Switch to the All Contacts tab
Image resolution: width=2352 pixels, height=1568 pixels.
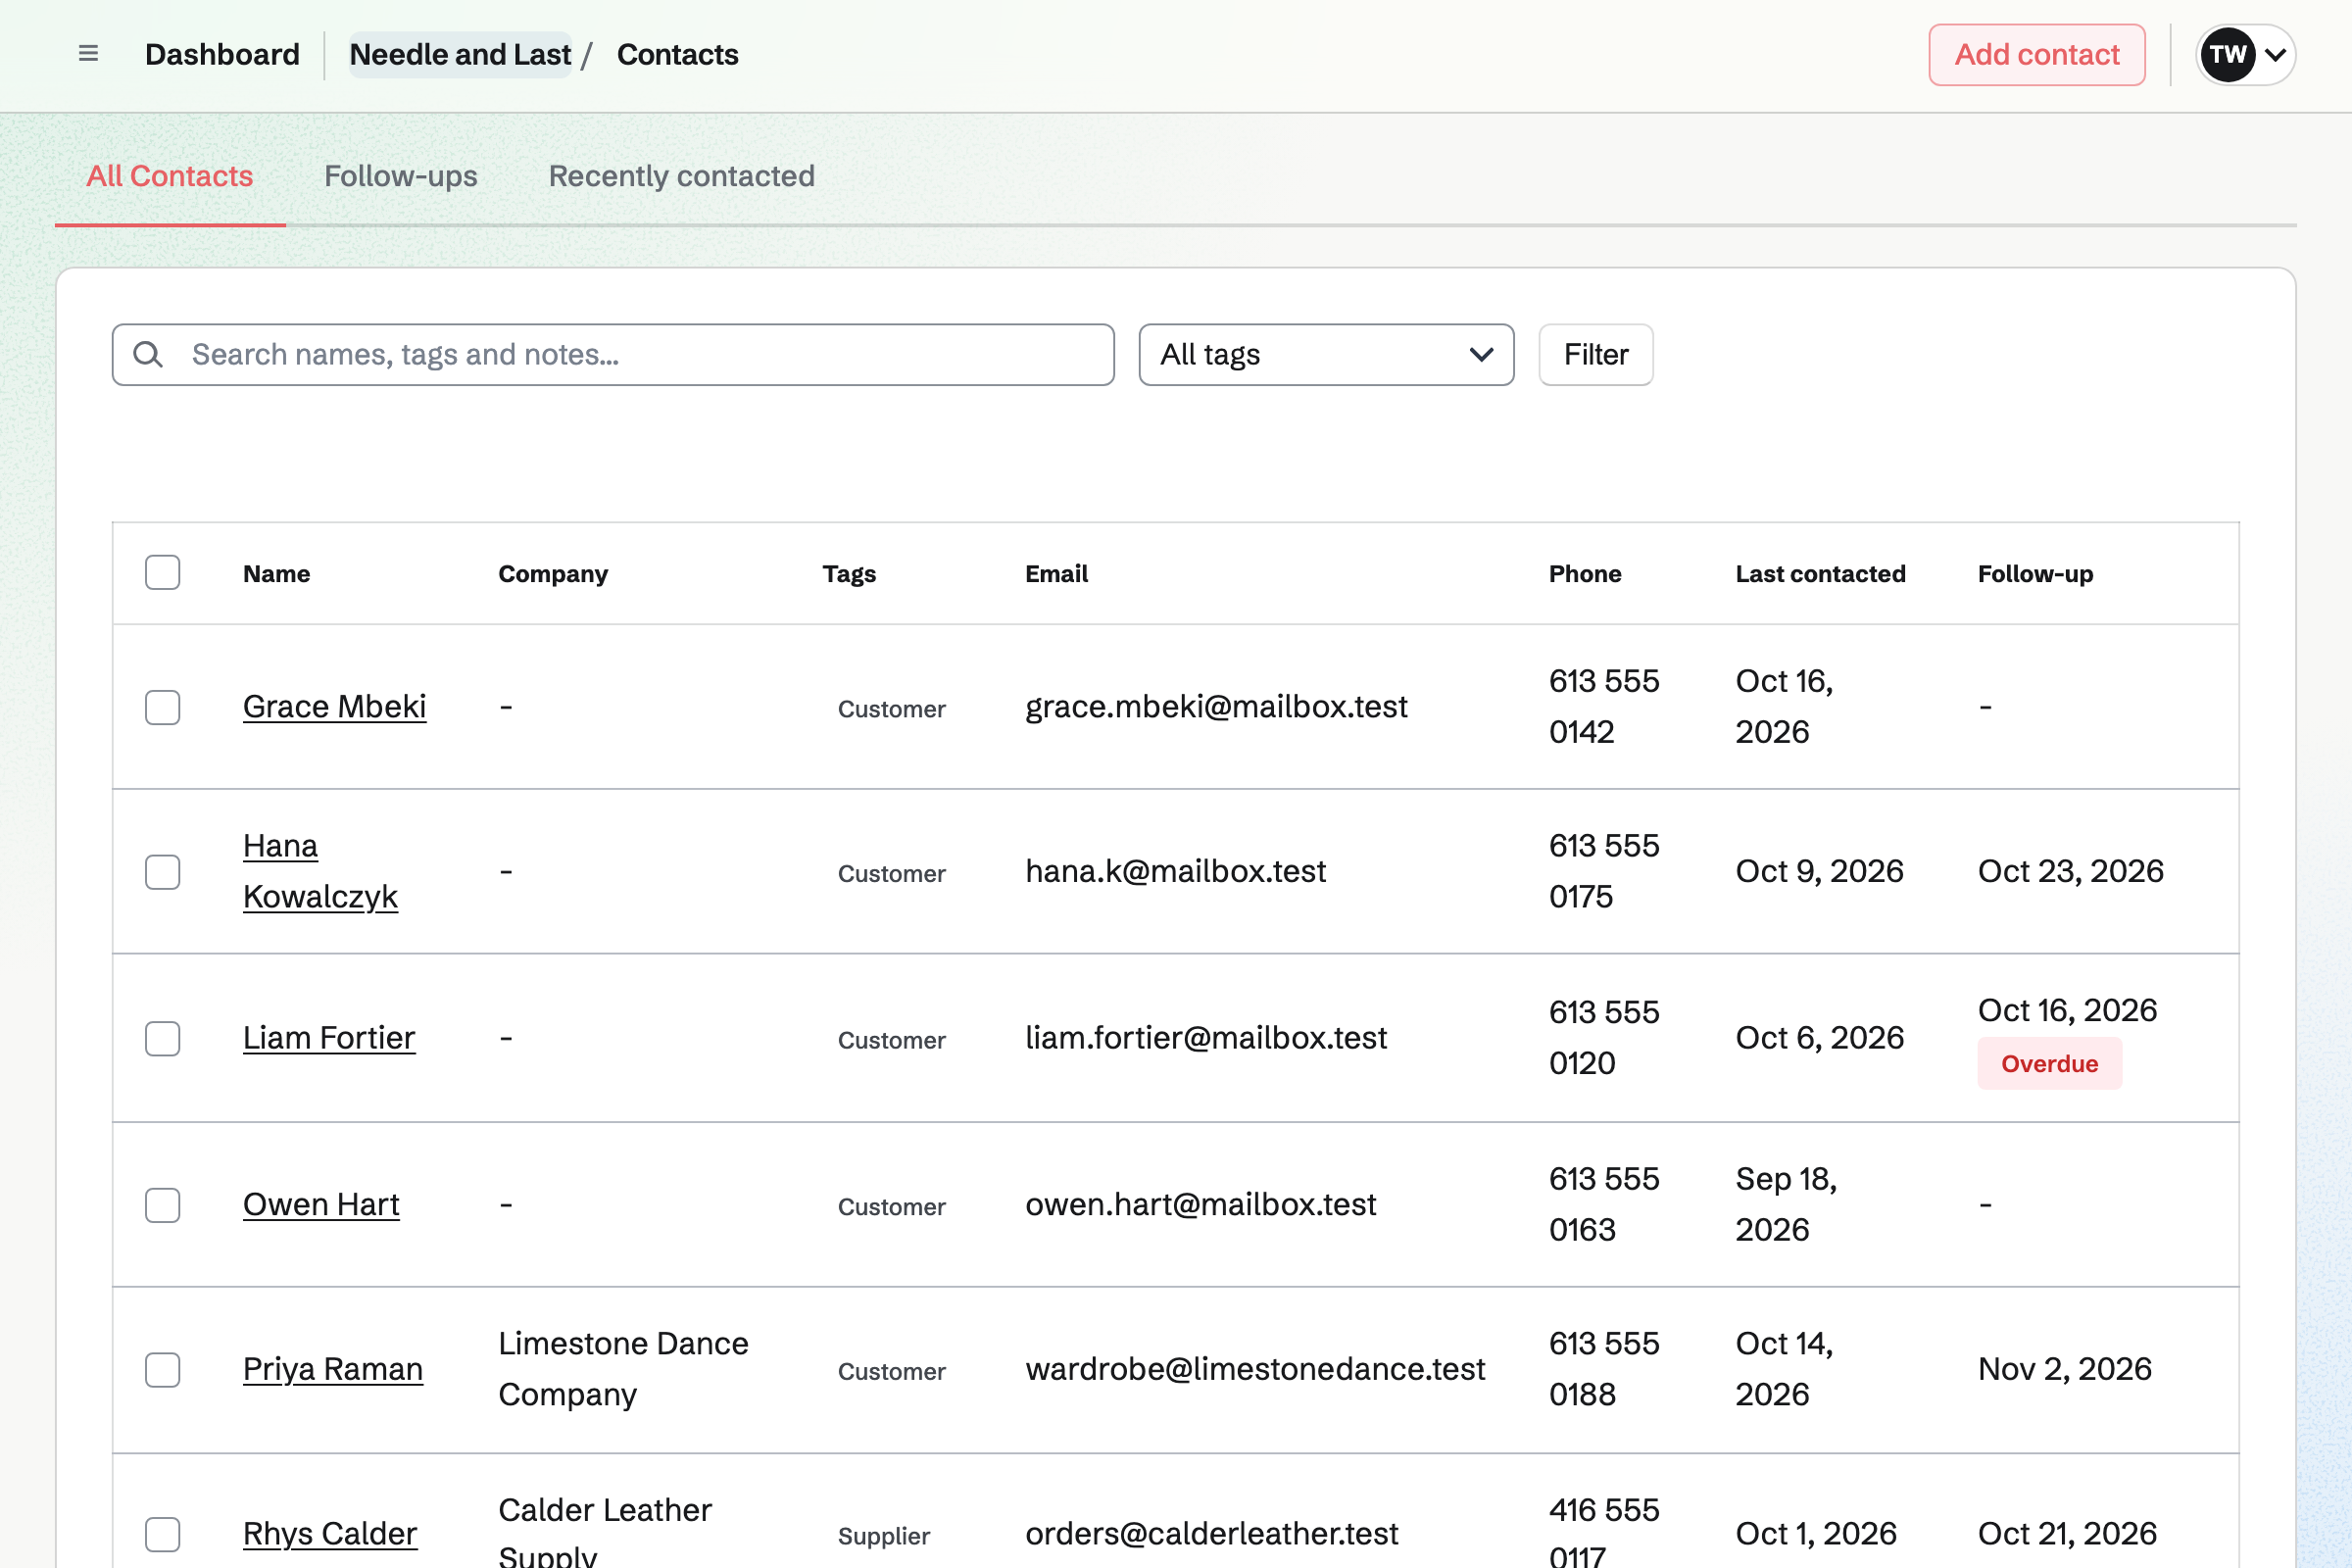coord(170,176)
